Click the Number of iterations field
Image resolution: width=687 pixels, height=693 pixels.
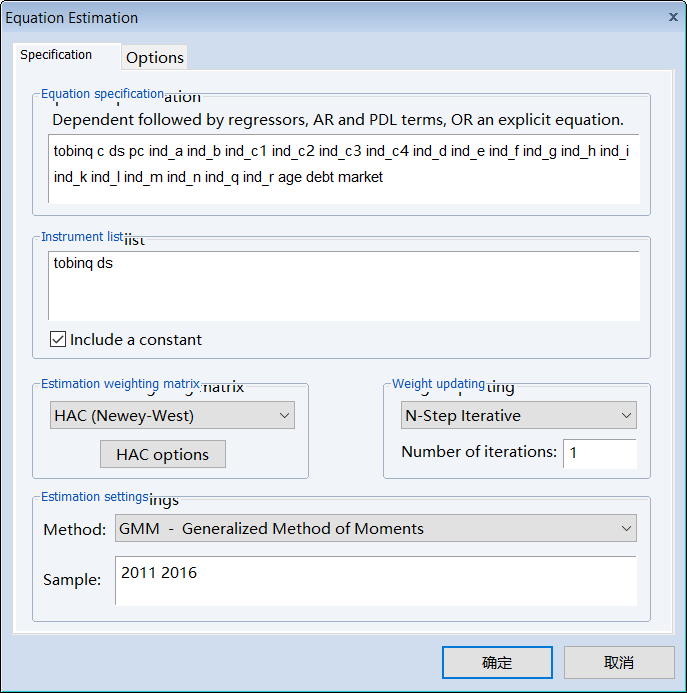(x=599, y=453)
